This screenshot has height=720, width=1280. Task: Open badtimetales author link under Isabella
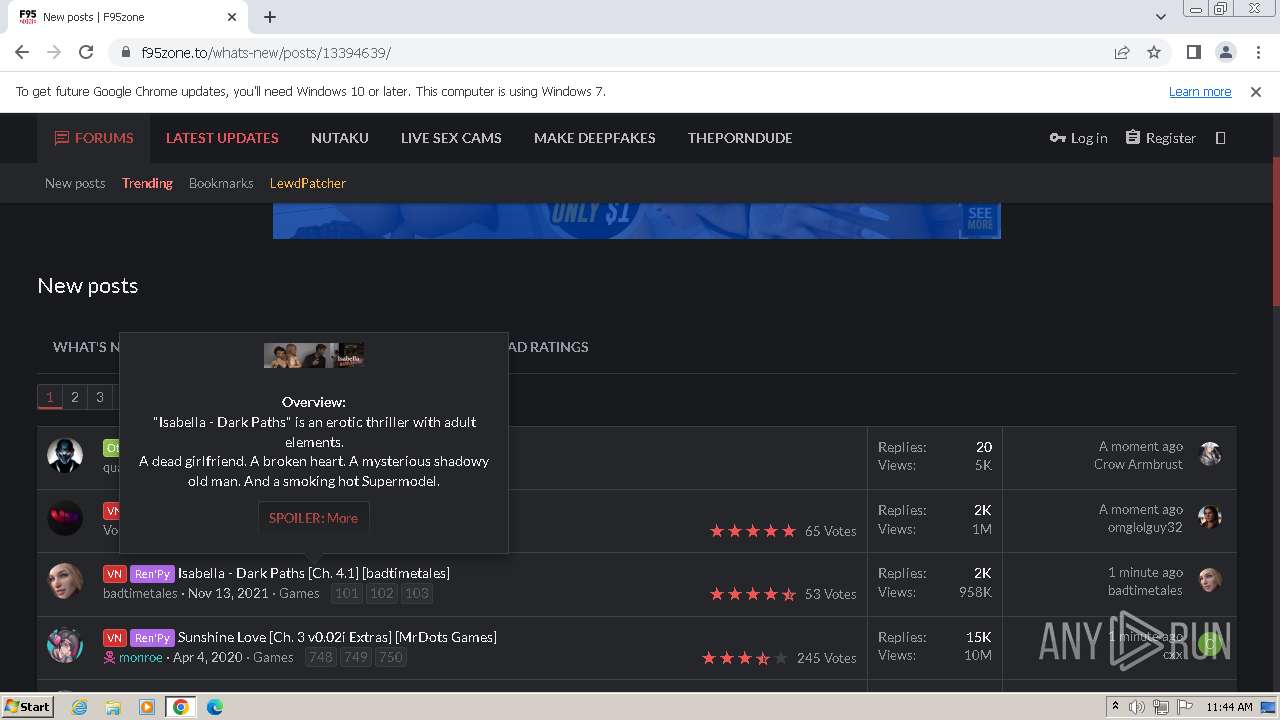(x=140, y=593)
